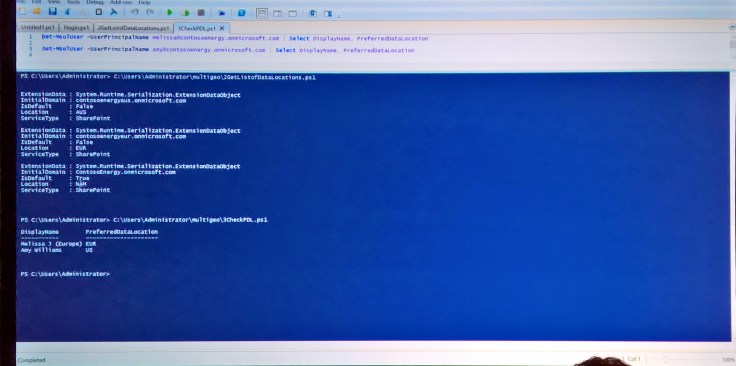Save script with floppy disk icon
The height and width of the screenshot is (366, 736).
point(53,12)
